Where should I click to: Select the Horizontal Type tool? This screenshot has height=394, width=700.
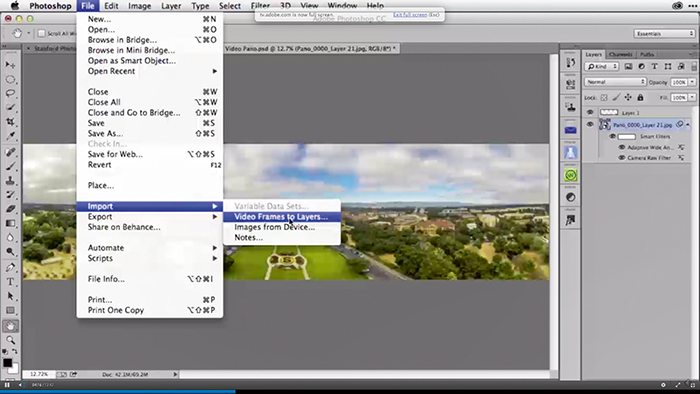click(x=10, y=282)
